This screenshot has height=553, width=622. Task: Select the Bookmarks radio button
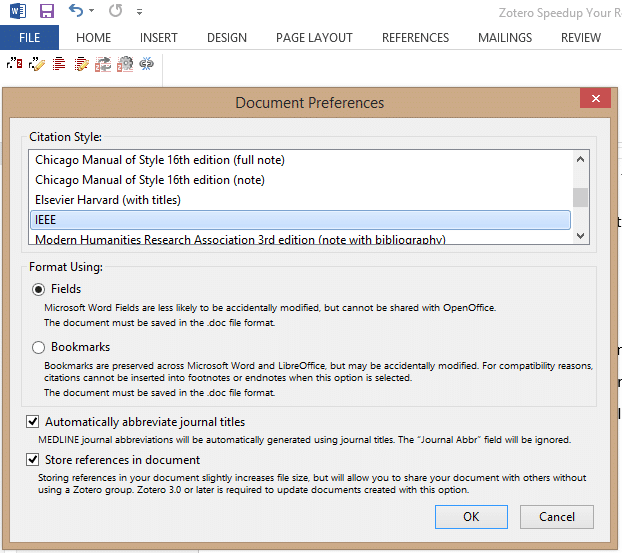click(x=39, y=347)
